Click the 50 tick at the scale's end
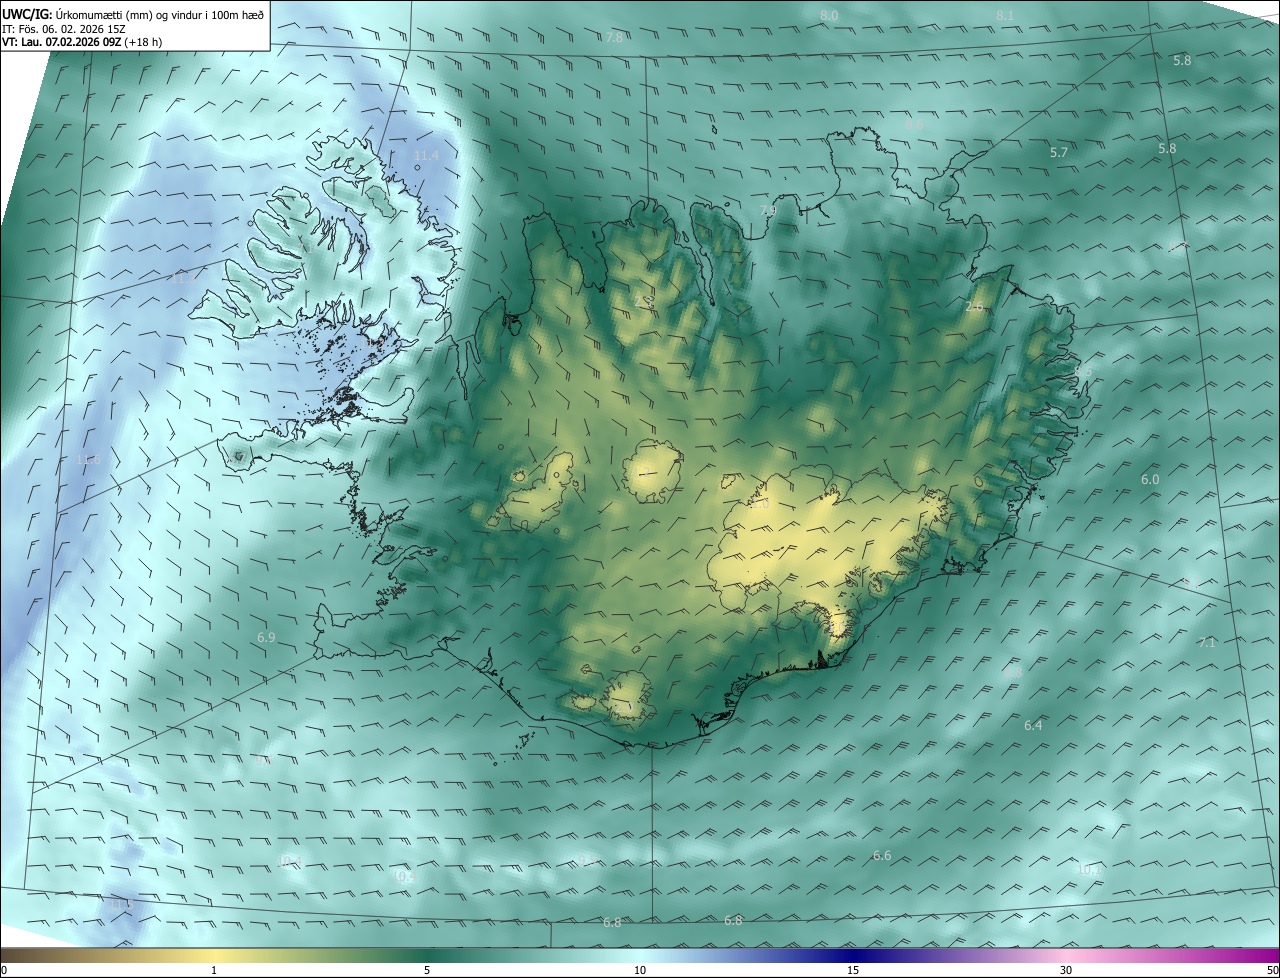Screen dimensions: 1280x978 coord(1272,970)
